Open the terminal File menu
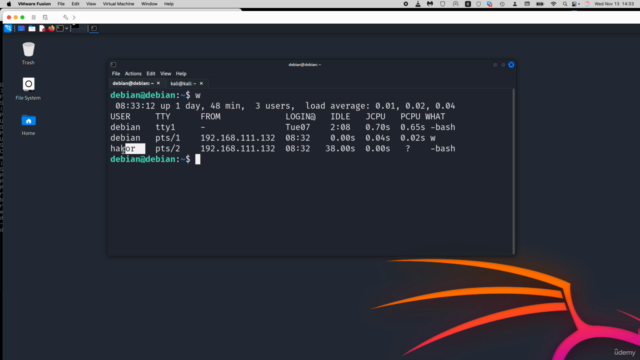 coord(116,74)
